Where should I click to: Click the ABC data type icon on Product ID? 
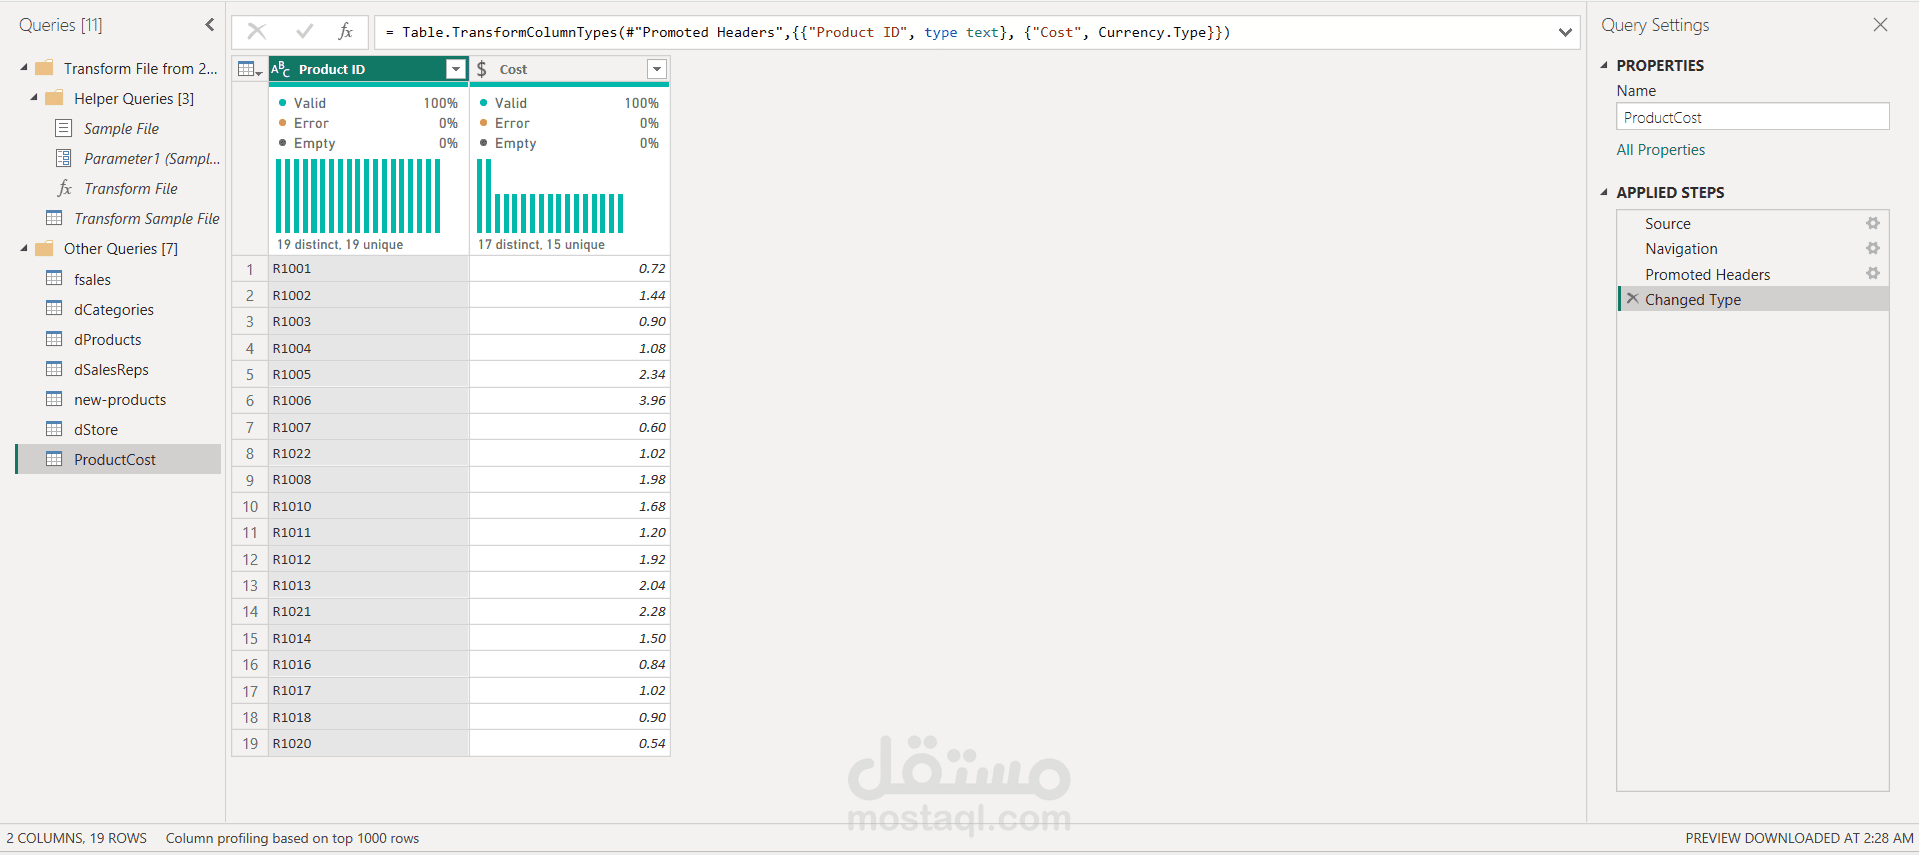click(281, 69)
